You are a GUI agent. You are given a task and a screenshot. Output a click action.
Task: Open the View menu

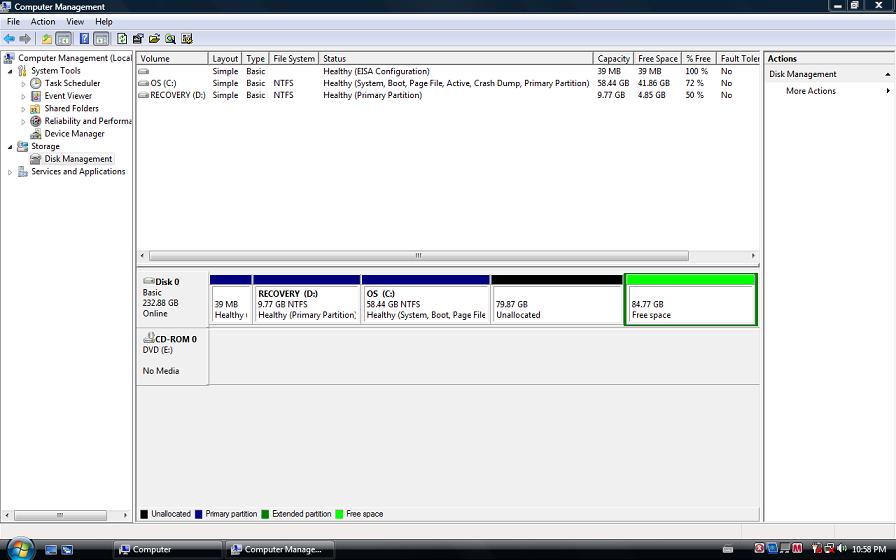tap(75, 22)
